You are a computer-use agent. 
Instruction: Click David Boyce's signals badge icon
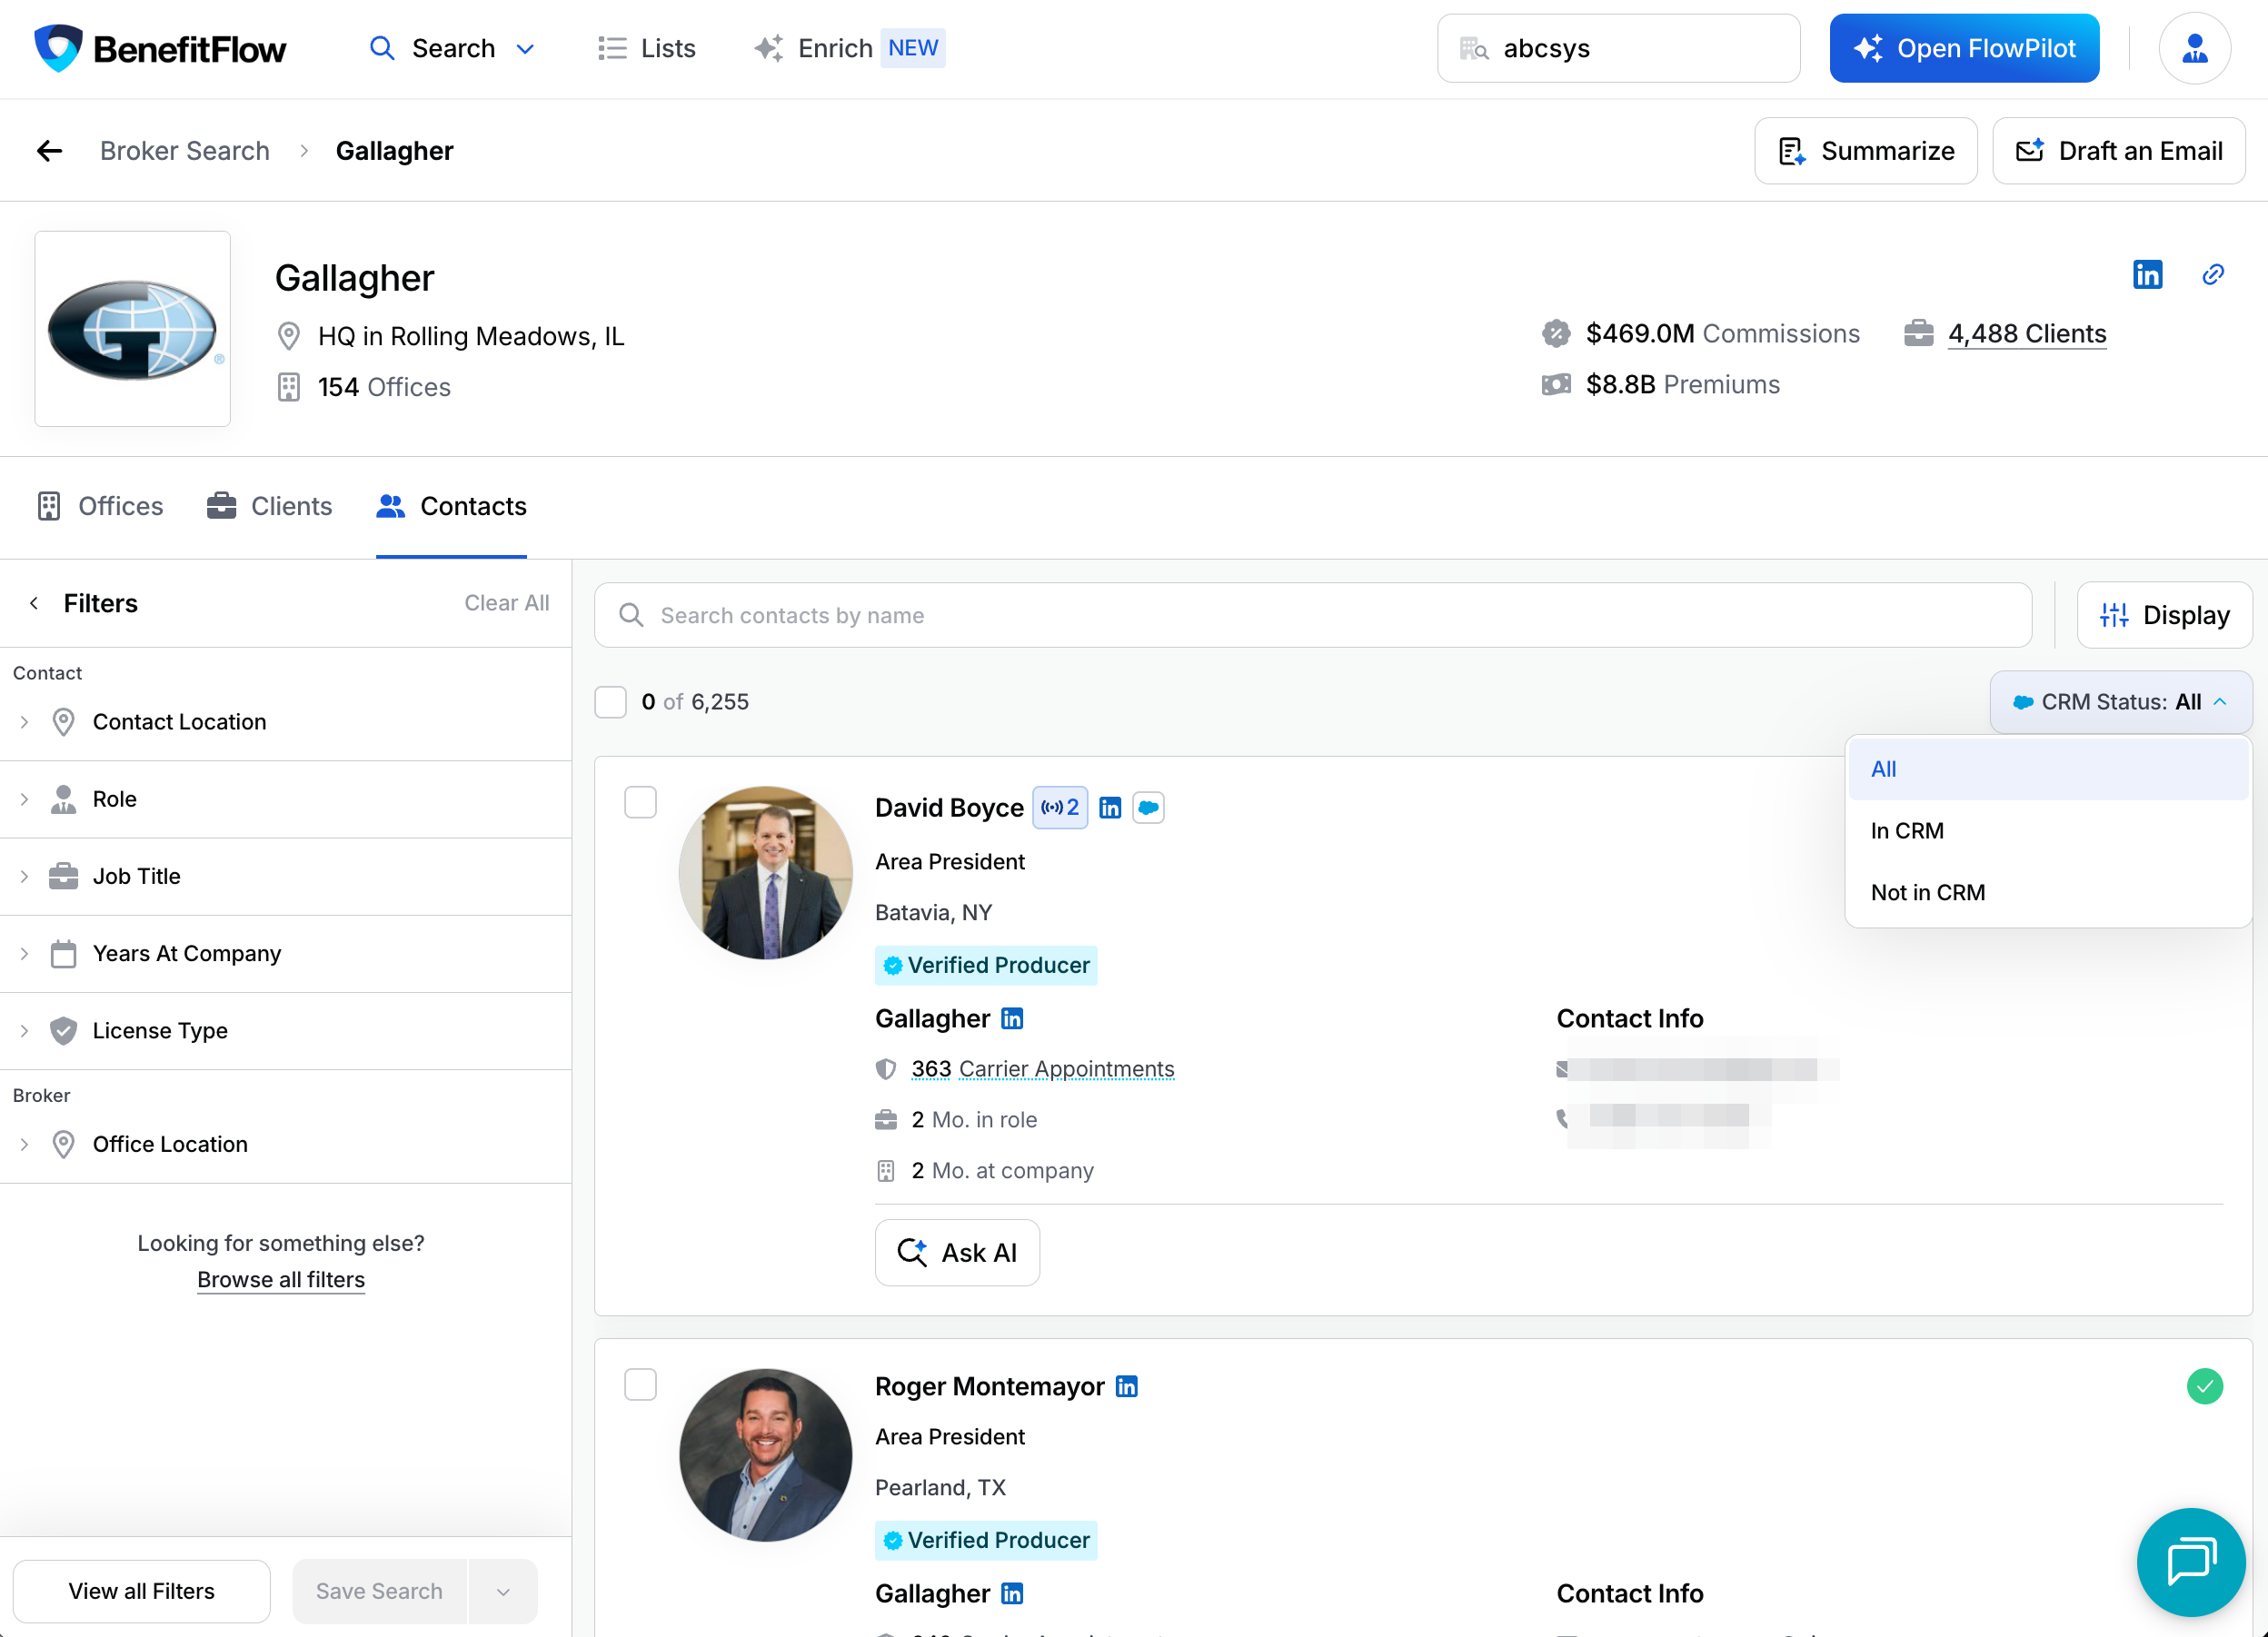(x=1059, y=807)
